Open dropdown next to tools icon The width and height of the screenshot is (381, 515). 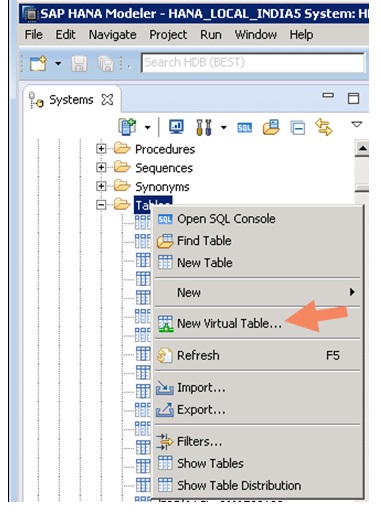click(x=224, y=127)
